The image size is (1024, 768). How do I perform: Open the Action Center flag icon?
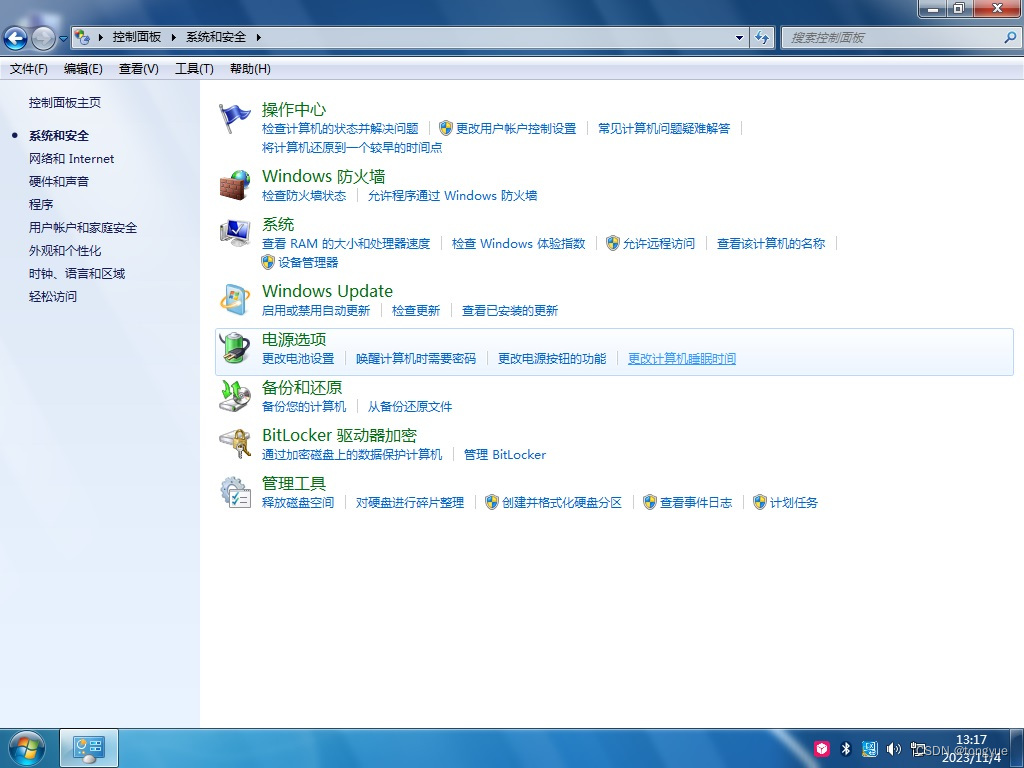click(x=234, y=118)
